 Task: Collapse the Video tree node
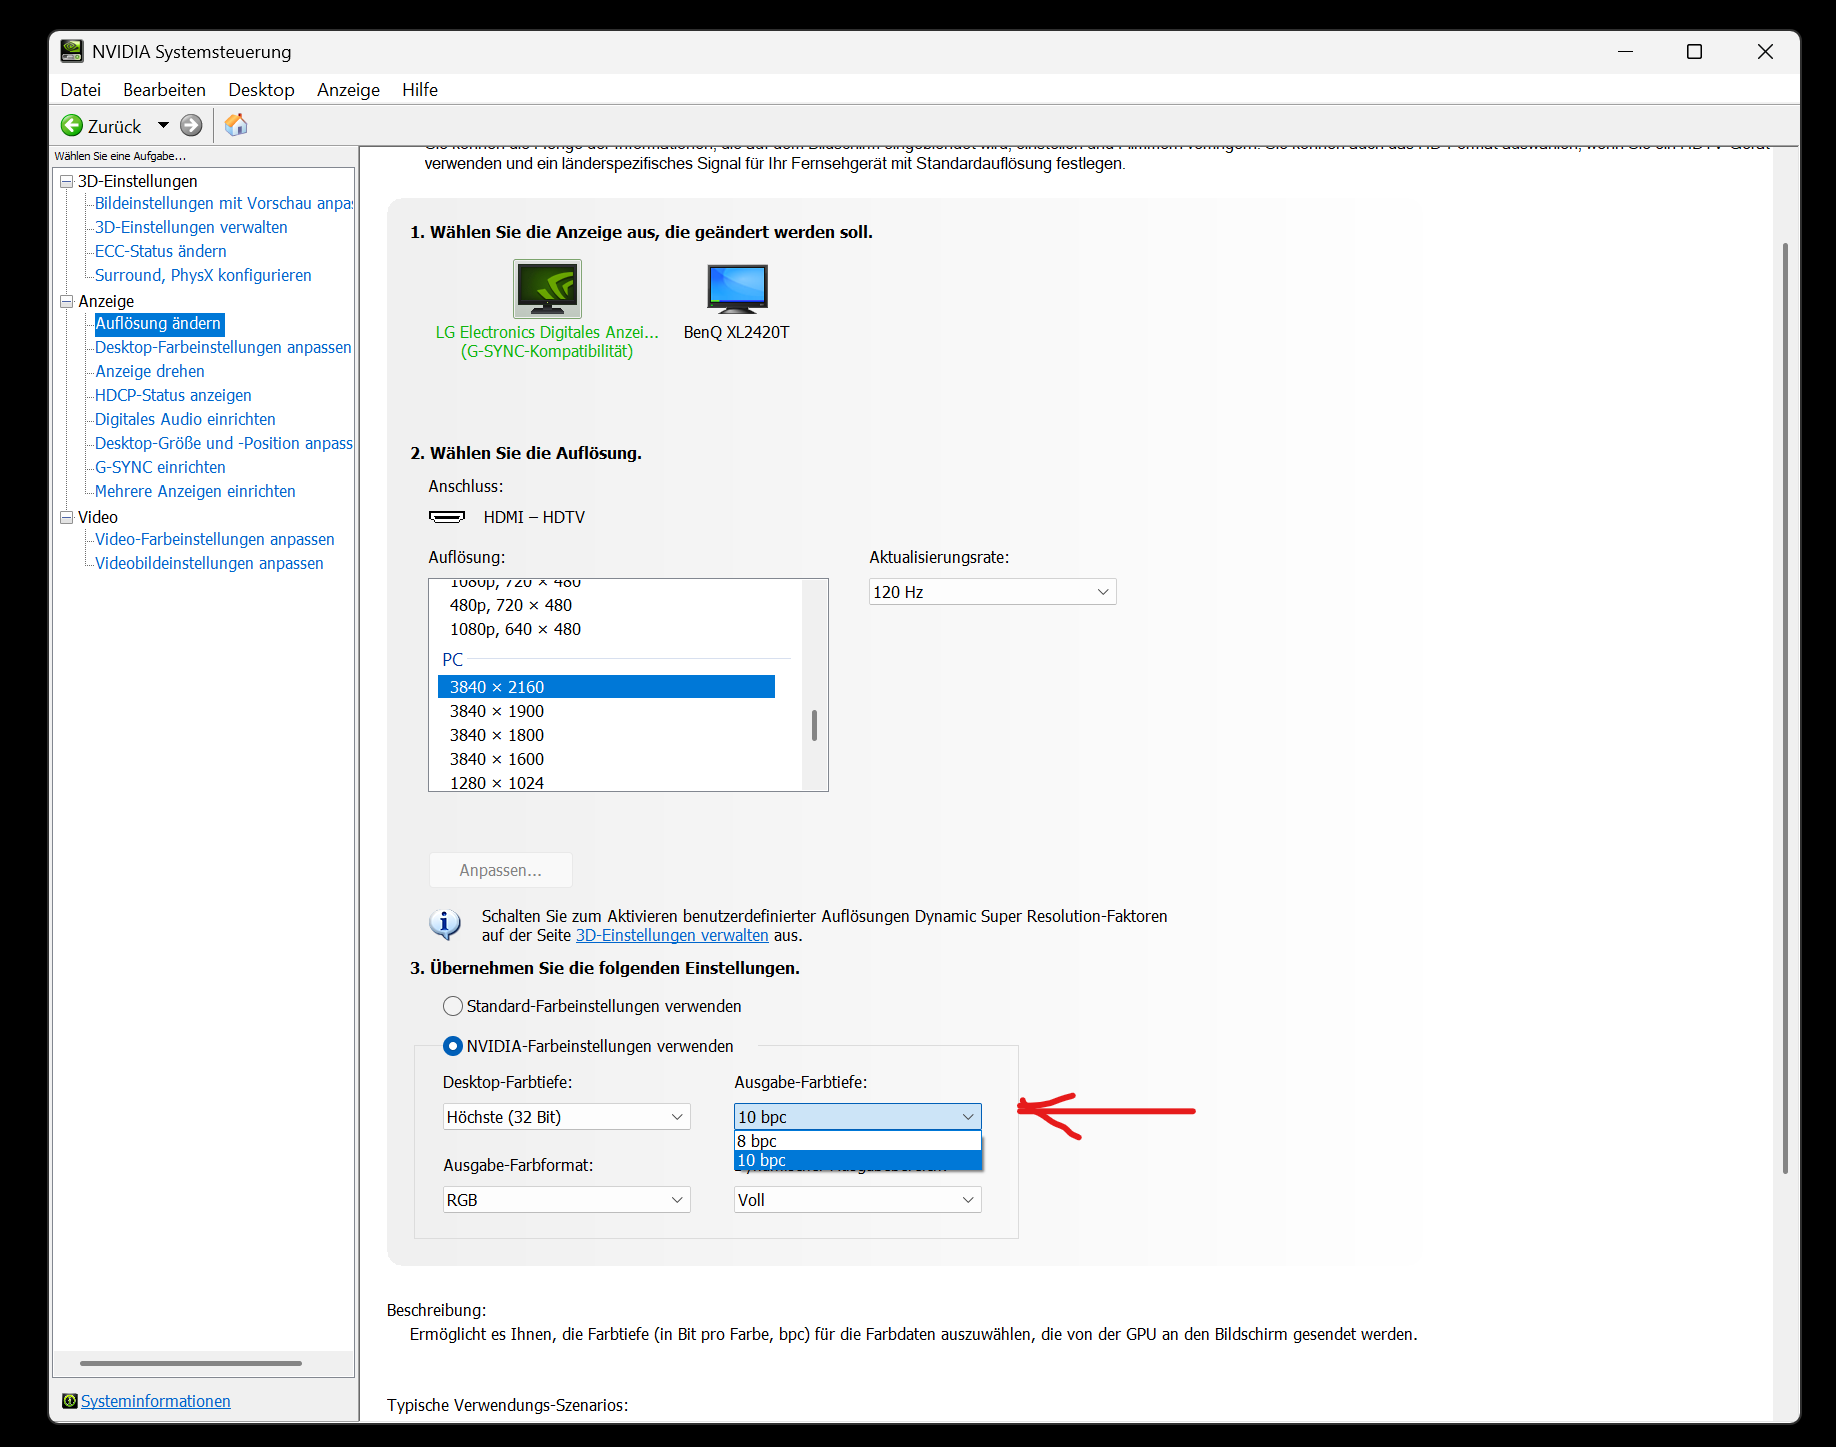tap(67, 517)
